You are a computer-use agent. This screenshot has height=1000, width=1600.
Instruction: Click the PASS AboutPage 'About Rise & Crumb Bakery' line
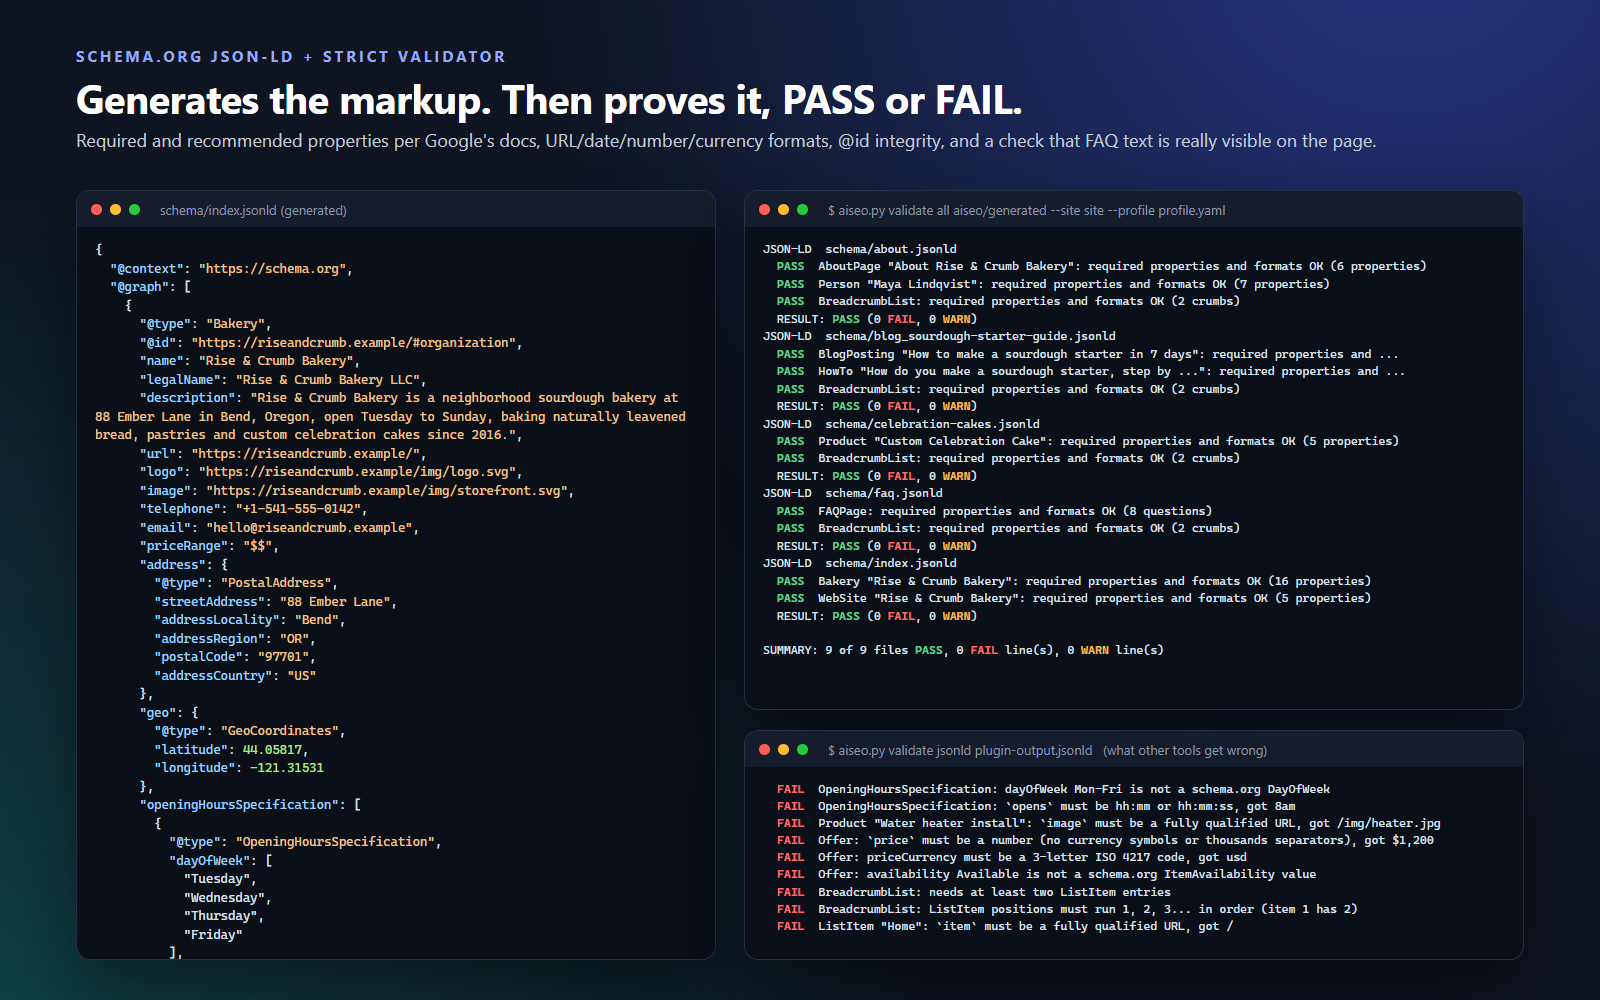click(1102, 266)
